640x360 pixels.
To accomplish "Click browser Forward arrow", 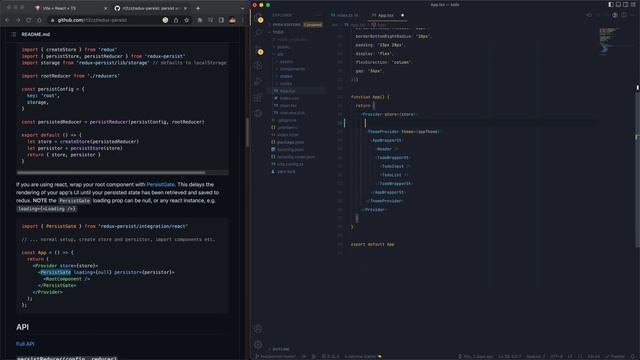I will pyautogui.click(x=18, y=20).
